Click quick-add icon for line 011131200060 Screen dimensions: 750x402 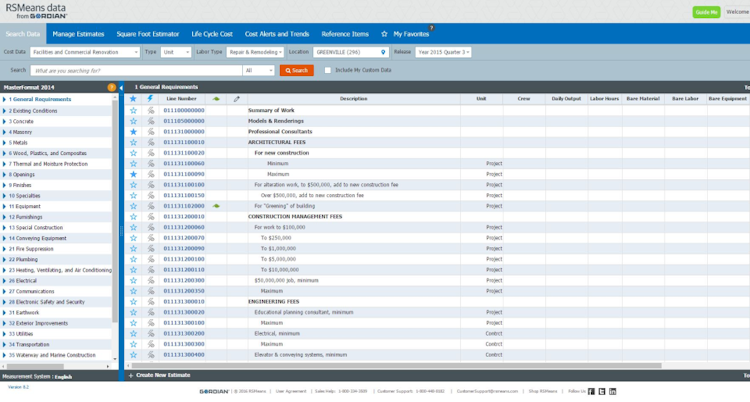coord(151,227)
